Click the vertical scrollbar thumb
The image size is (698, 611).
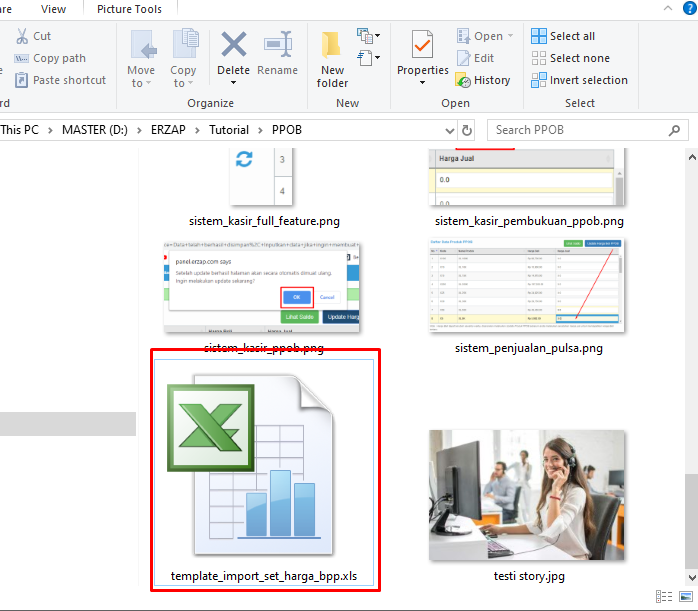tap(692, 522)
